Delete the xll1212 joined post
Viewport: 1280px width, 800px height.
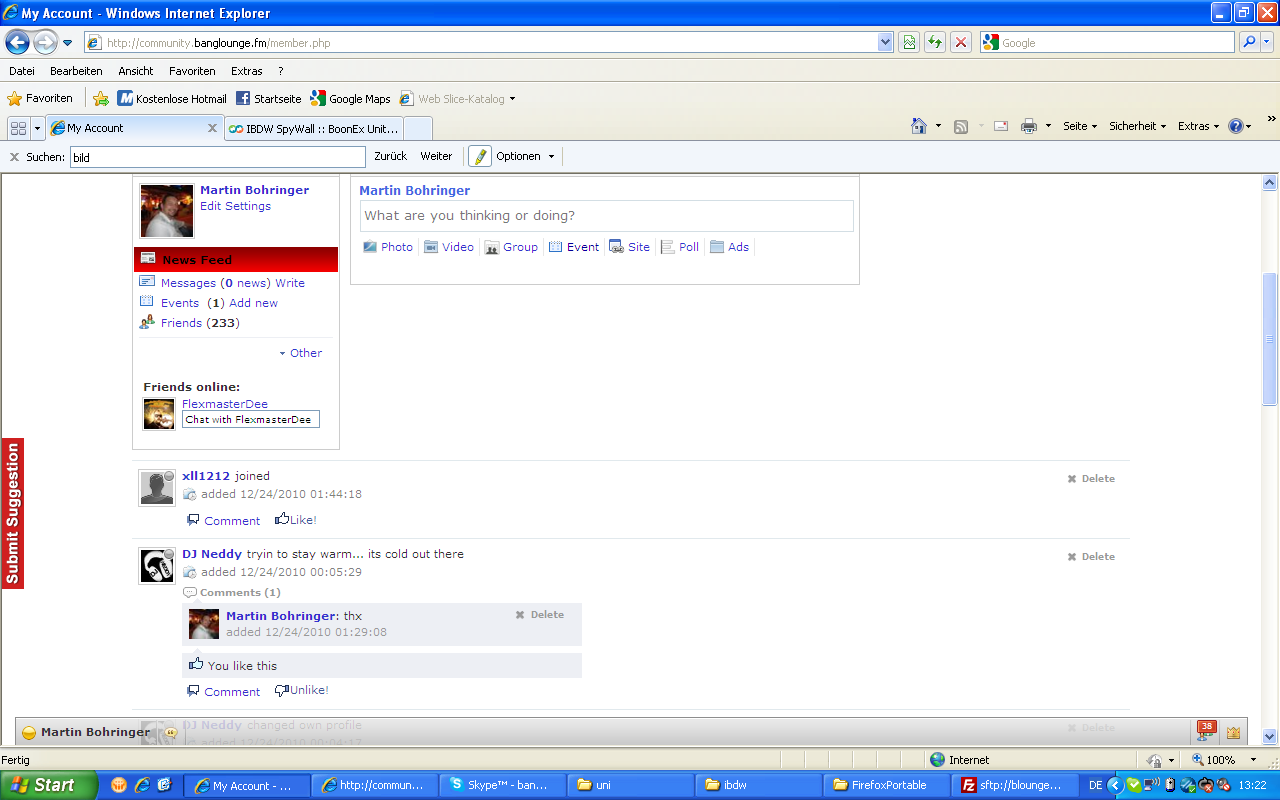point(1091,479)
